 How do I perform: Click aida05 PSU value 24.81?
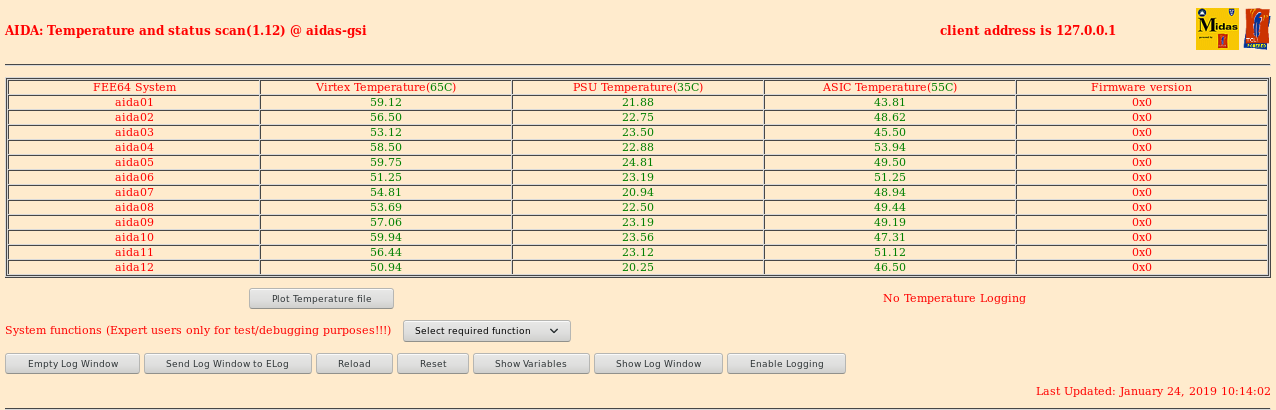pos(638,162)
